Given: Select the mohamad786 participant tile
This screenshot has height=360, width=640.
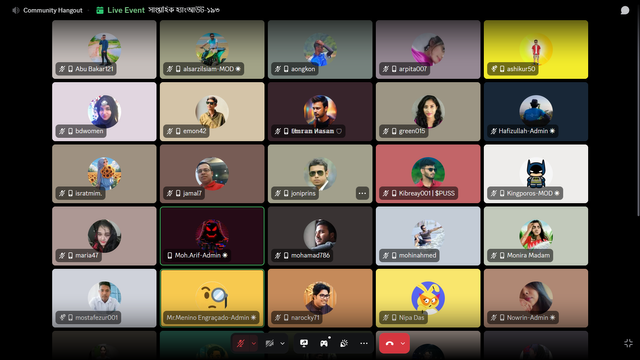Looking at the screenshot, I should tap(320, 236).
